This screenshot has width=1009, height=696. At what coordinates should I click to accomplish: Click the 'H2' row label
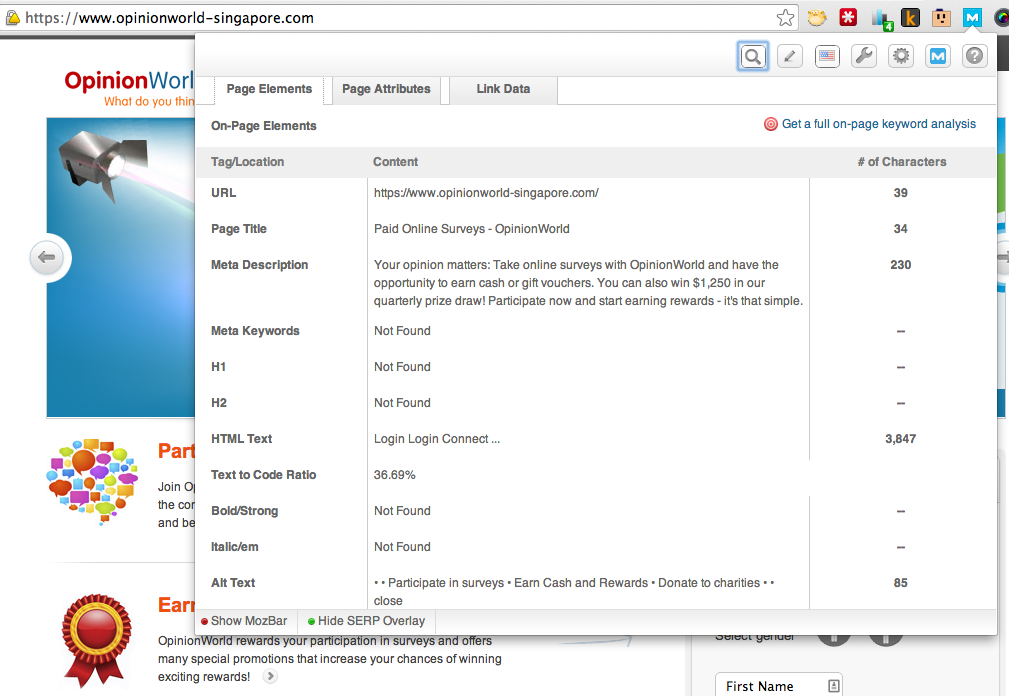(x=218, y=403)
